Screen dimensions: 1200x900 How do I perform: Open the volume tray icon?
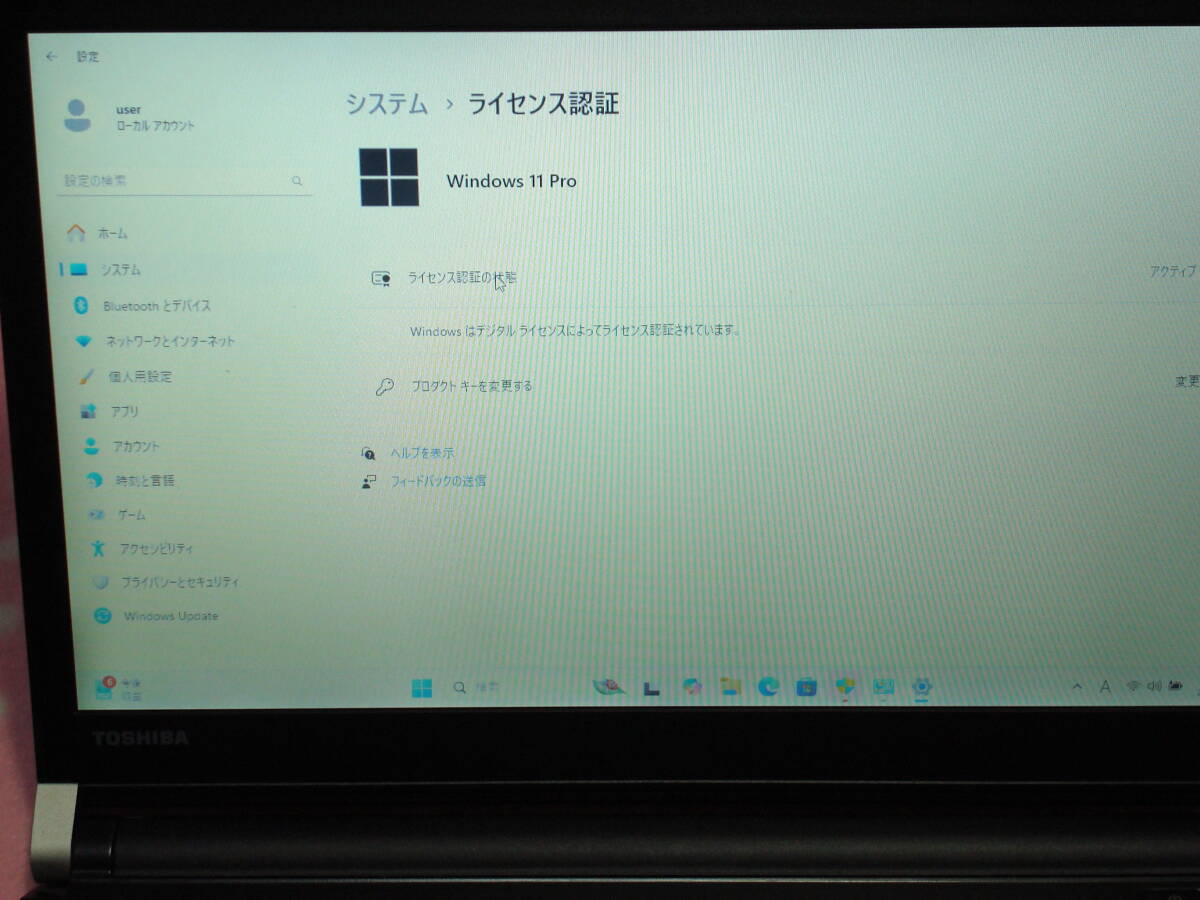pyautogui.click(x=1155, y=686)
